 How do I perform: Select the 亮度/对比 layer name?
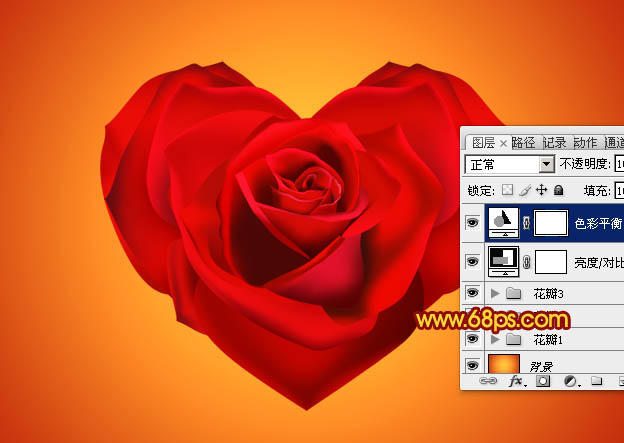599,262
